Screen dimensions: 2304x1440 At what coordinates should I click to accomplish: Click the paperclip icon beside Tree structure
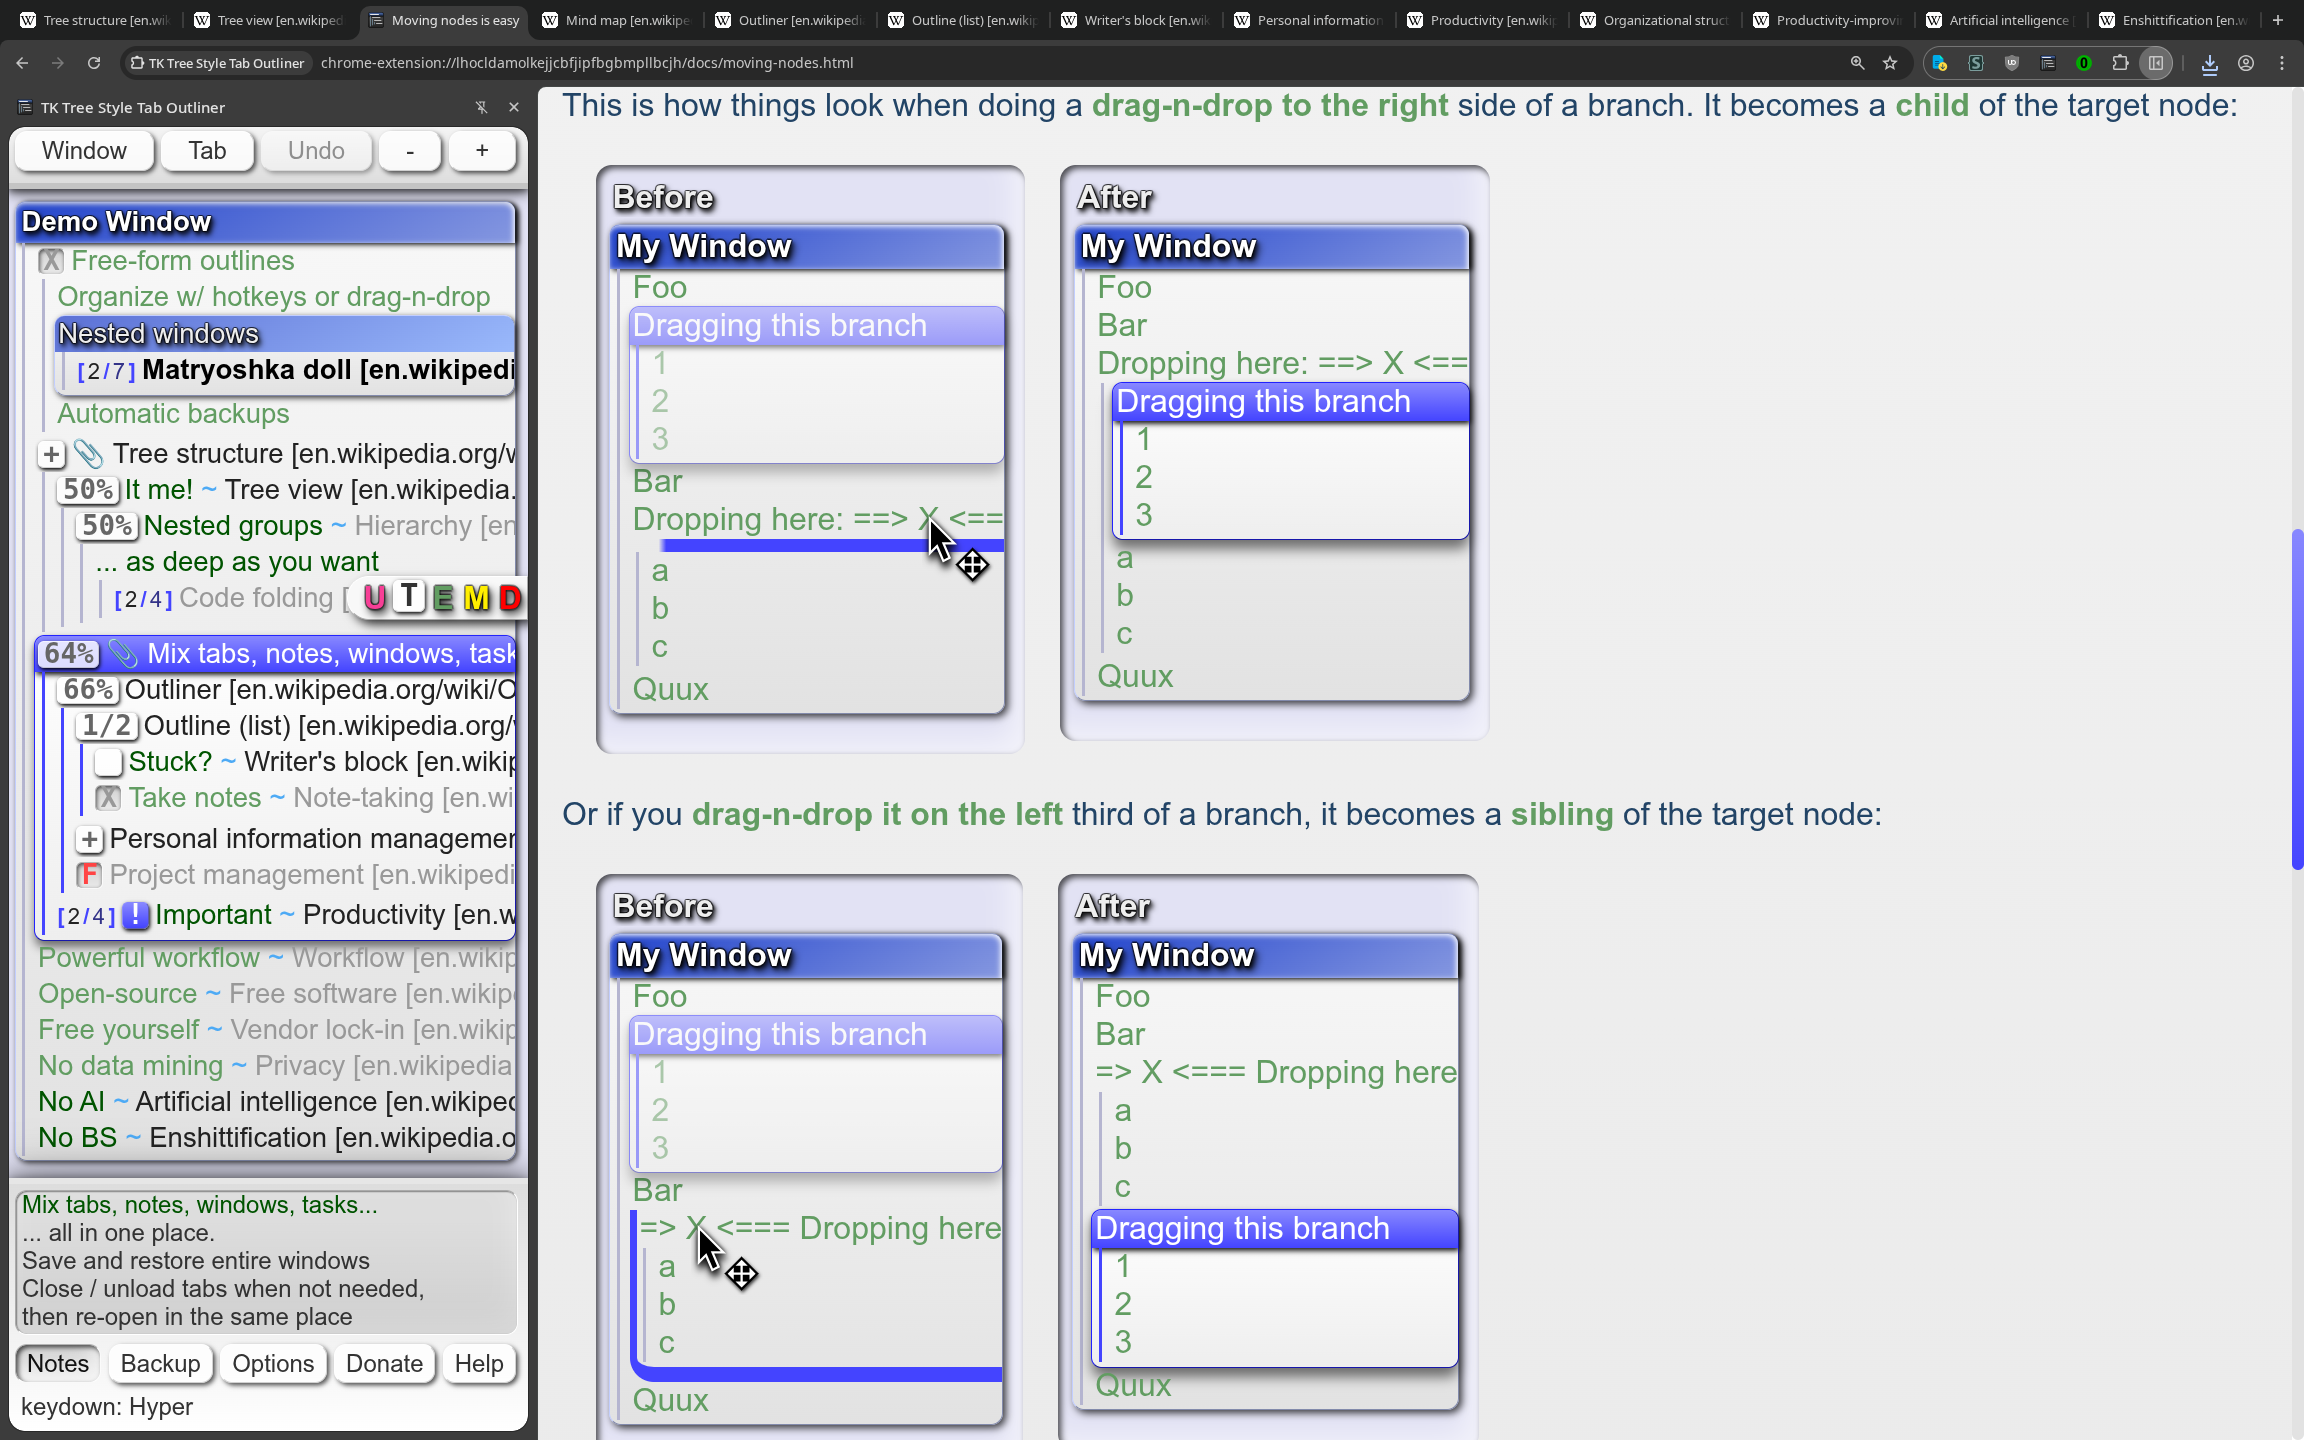(x=89, y=454)
